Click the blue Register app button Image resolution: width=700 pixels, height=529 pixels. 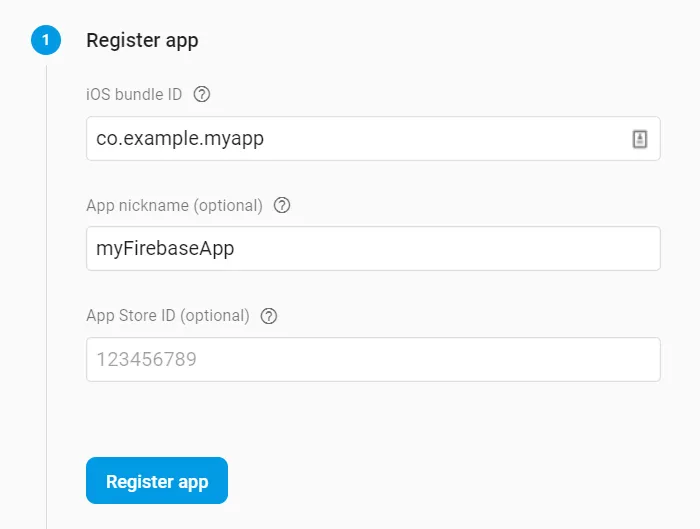coord(157,480)
